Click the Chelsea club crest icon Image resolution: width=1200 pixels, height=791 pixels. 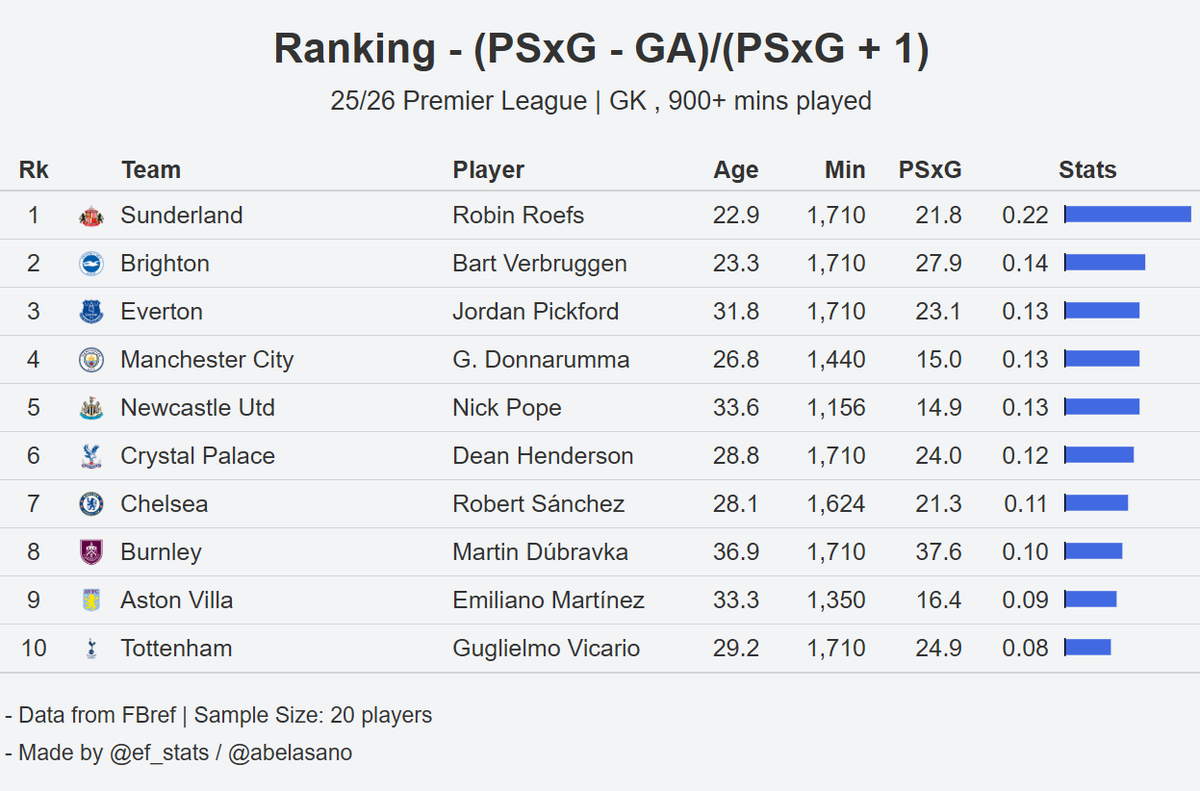pyautogui.click(x=91, y=504)
